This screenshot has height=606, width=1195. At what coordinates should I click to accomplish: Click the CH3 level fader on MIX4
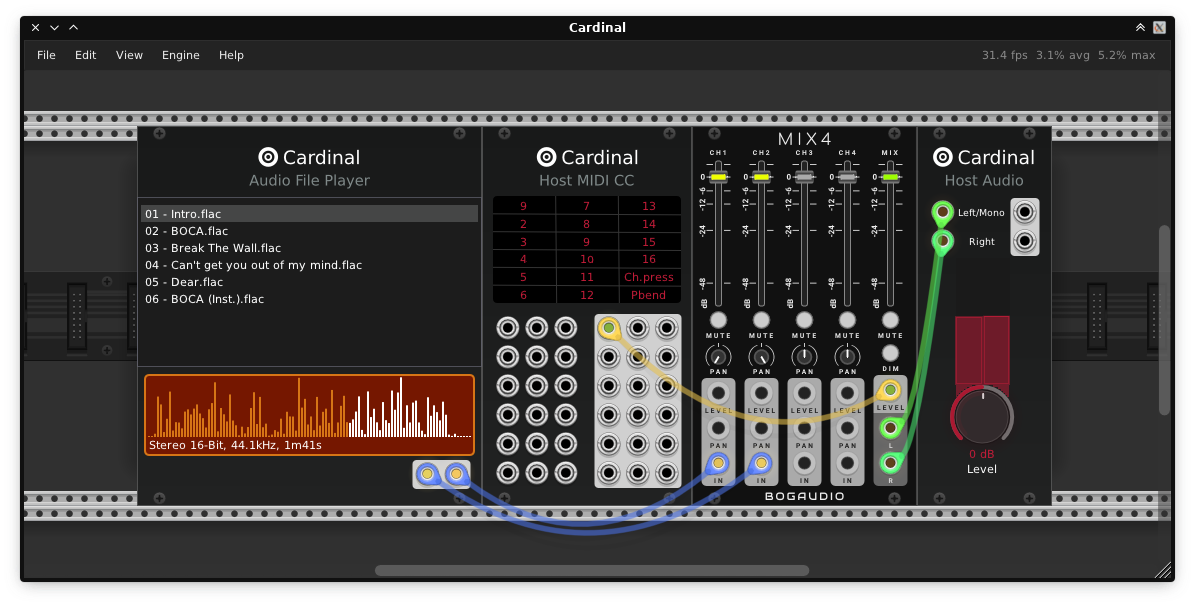click(x=805, y=177)
